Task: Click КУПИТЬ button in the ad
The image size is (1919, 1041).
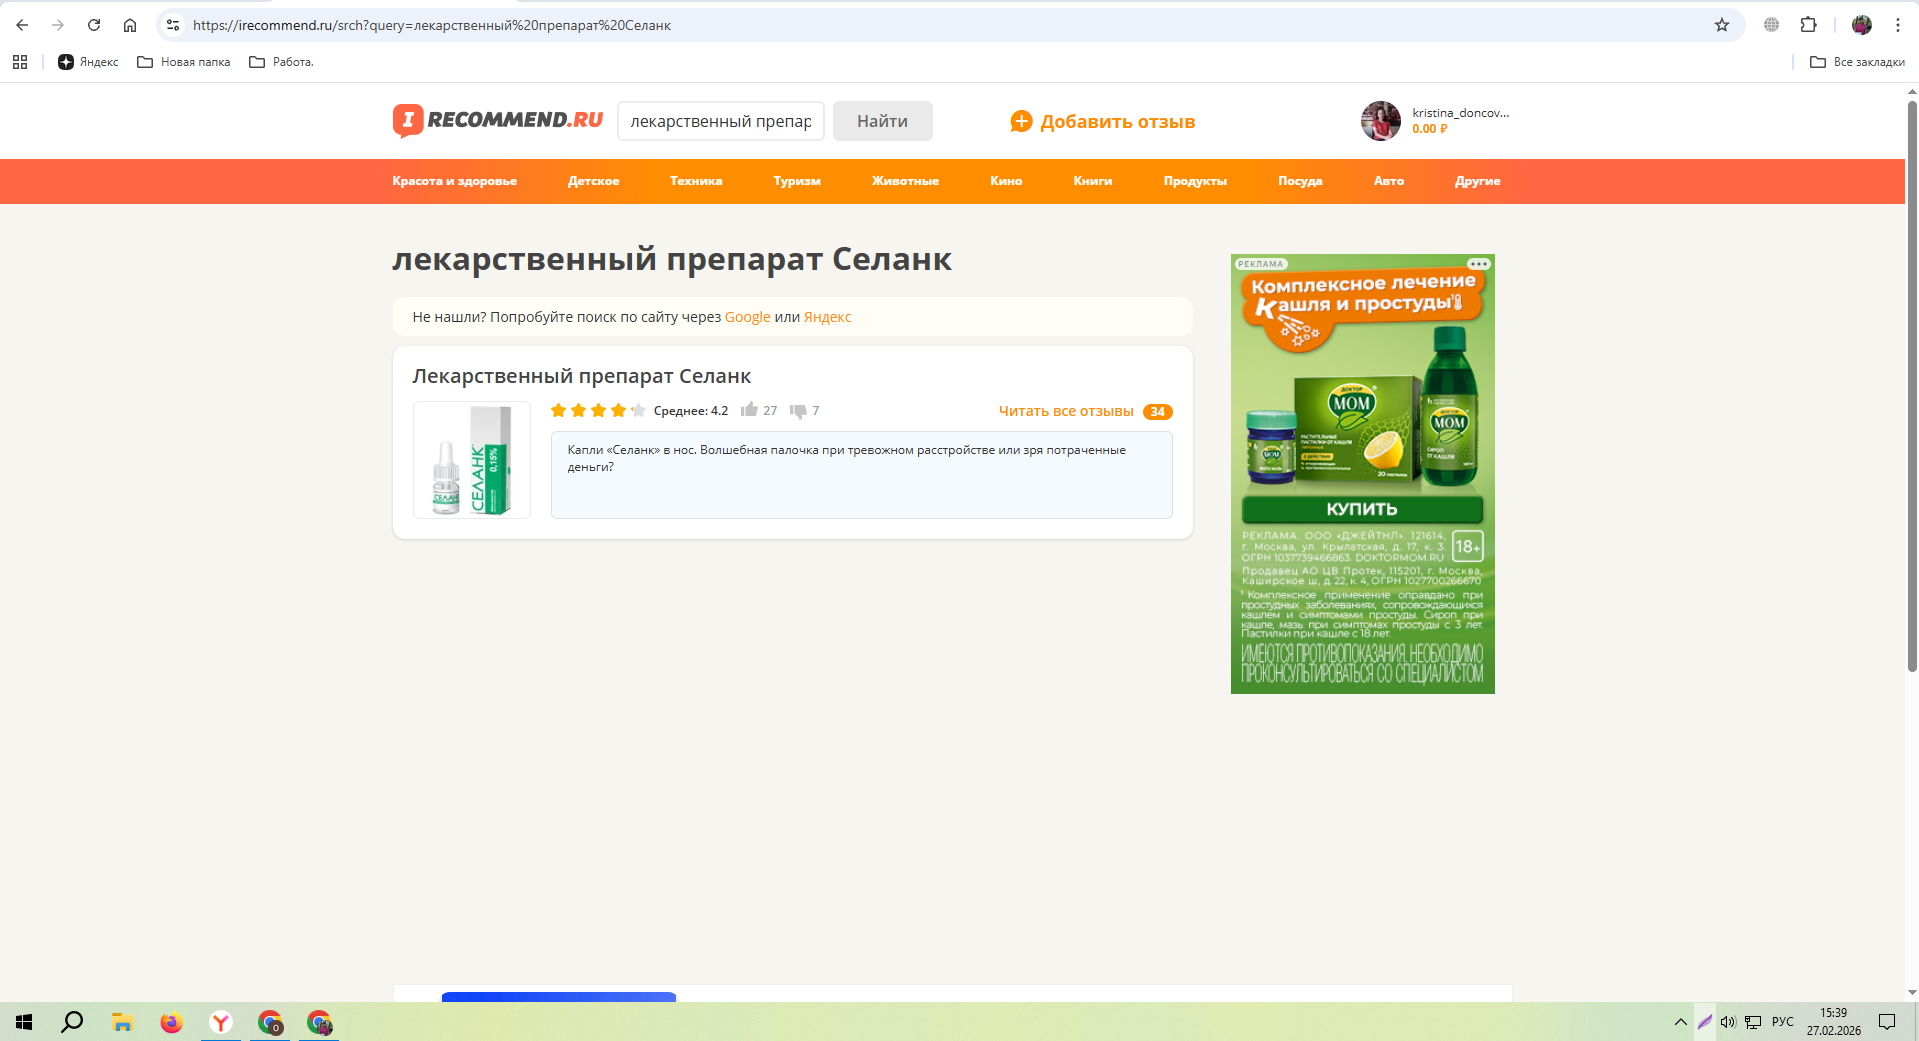Action: (x=1362, y=509)
